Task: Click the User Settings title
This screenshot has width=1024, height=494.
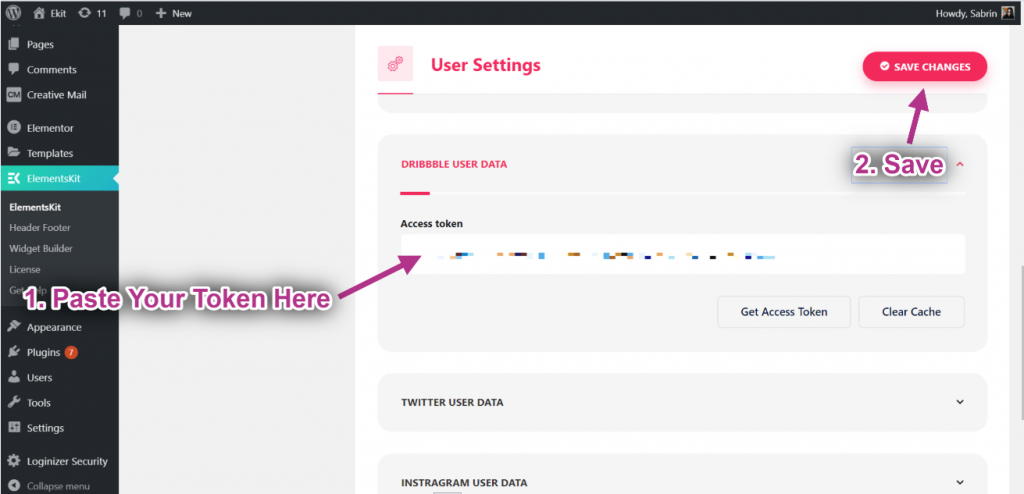Action: (x=485, y=65)
